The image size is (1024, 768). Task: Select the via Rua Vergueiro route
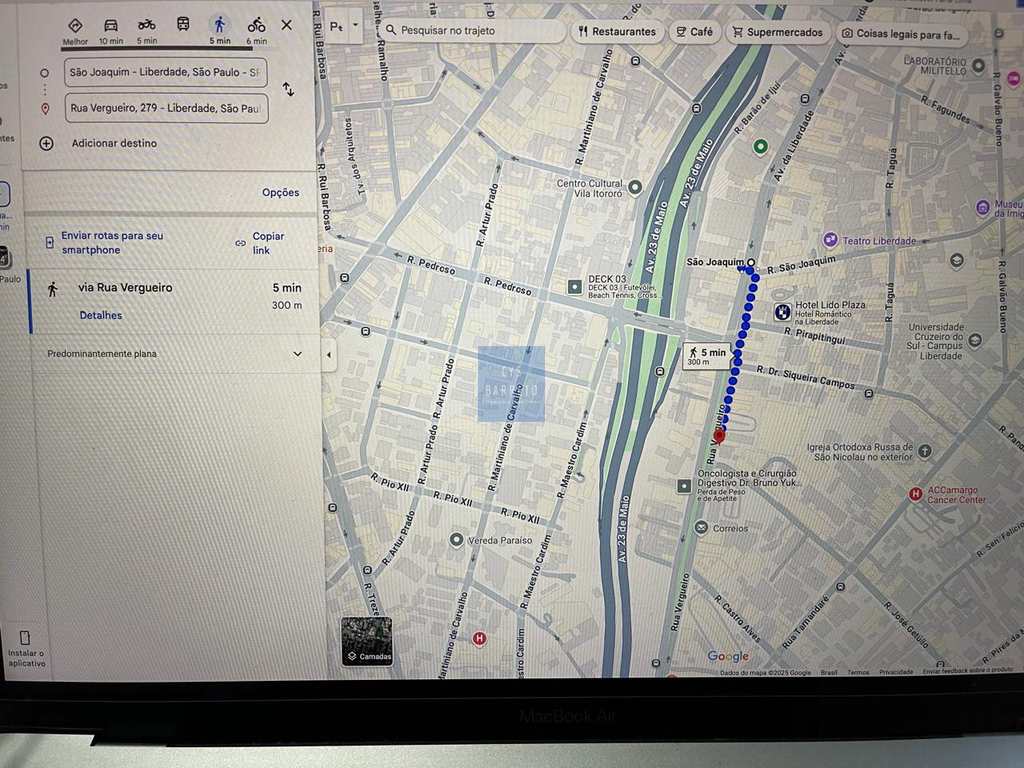coord(175,302)
